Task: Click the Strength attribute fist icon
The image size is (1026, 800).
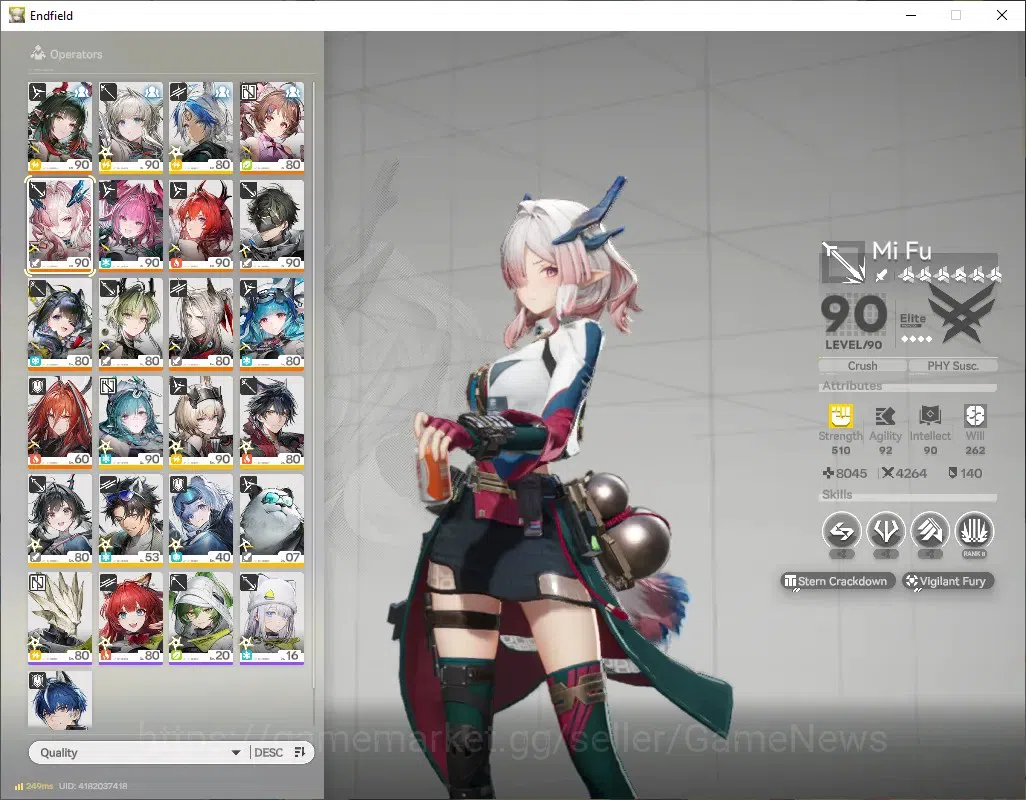Action: click(x=841, y=416)
